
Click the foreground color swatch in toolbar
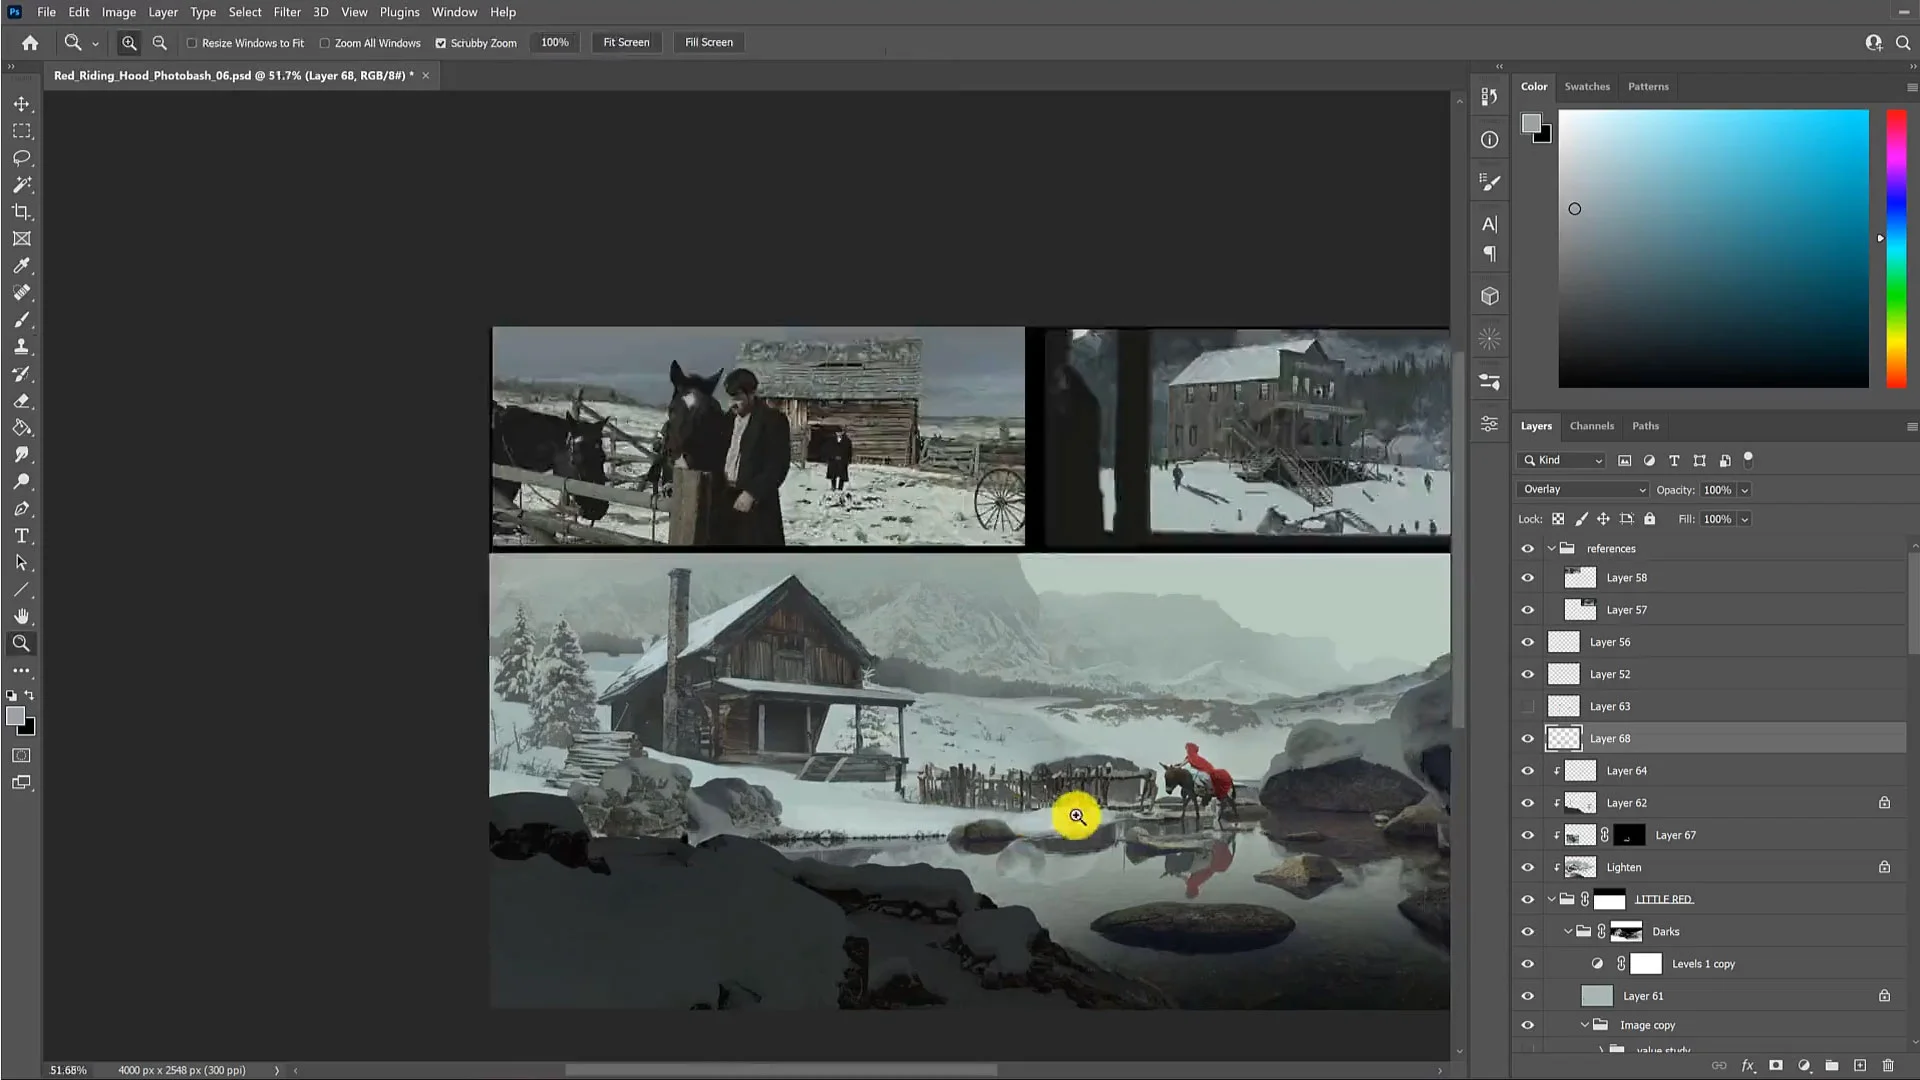pyautogui.click(x=14, y=716)
